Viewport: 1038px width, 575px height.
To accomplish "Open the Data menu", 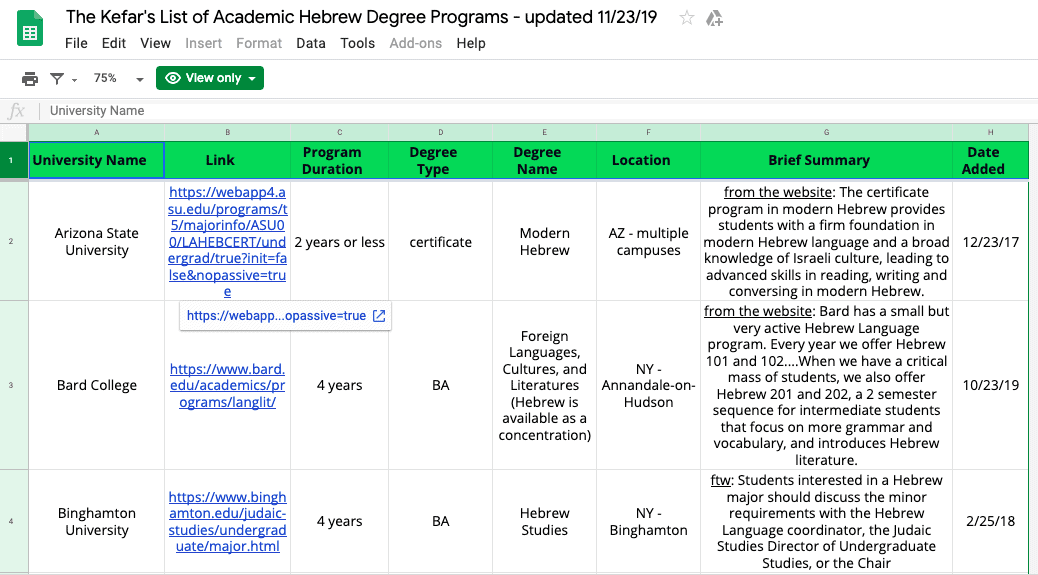I will click(x=310, y=43).
